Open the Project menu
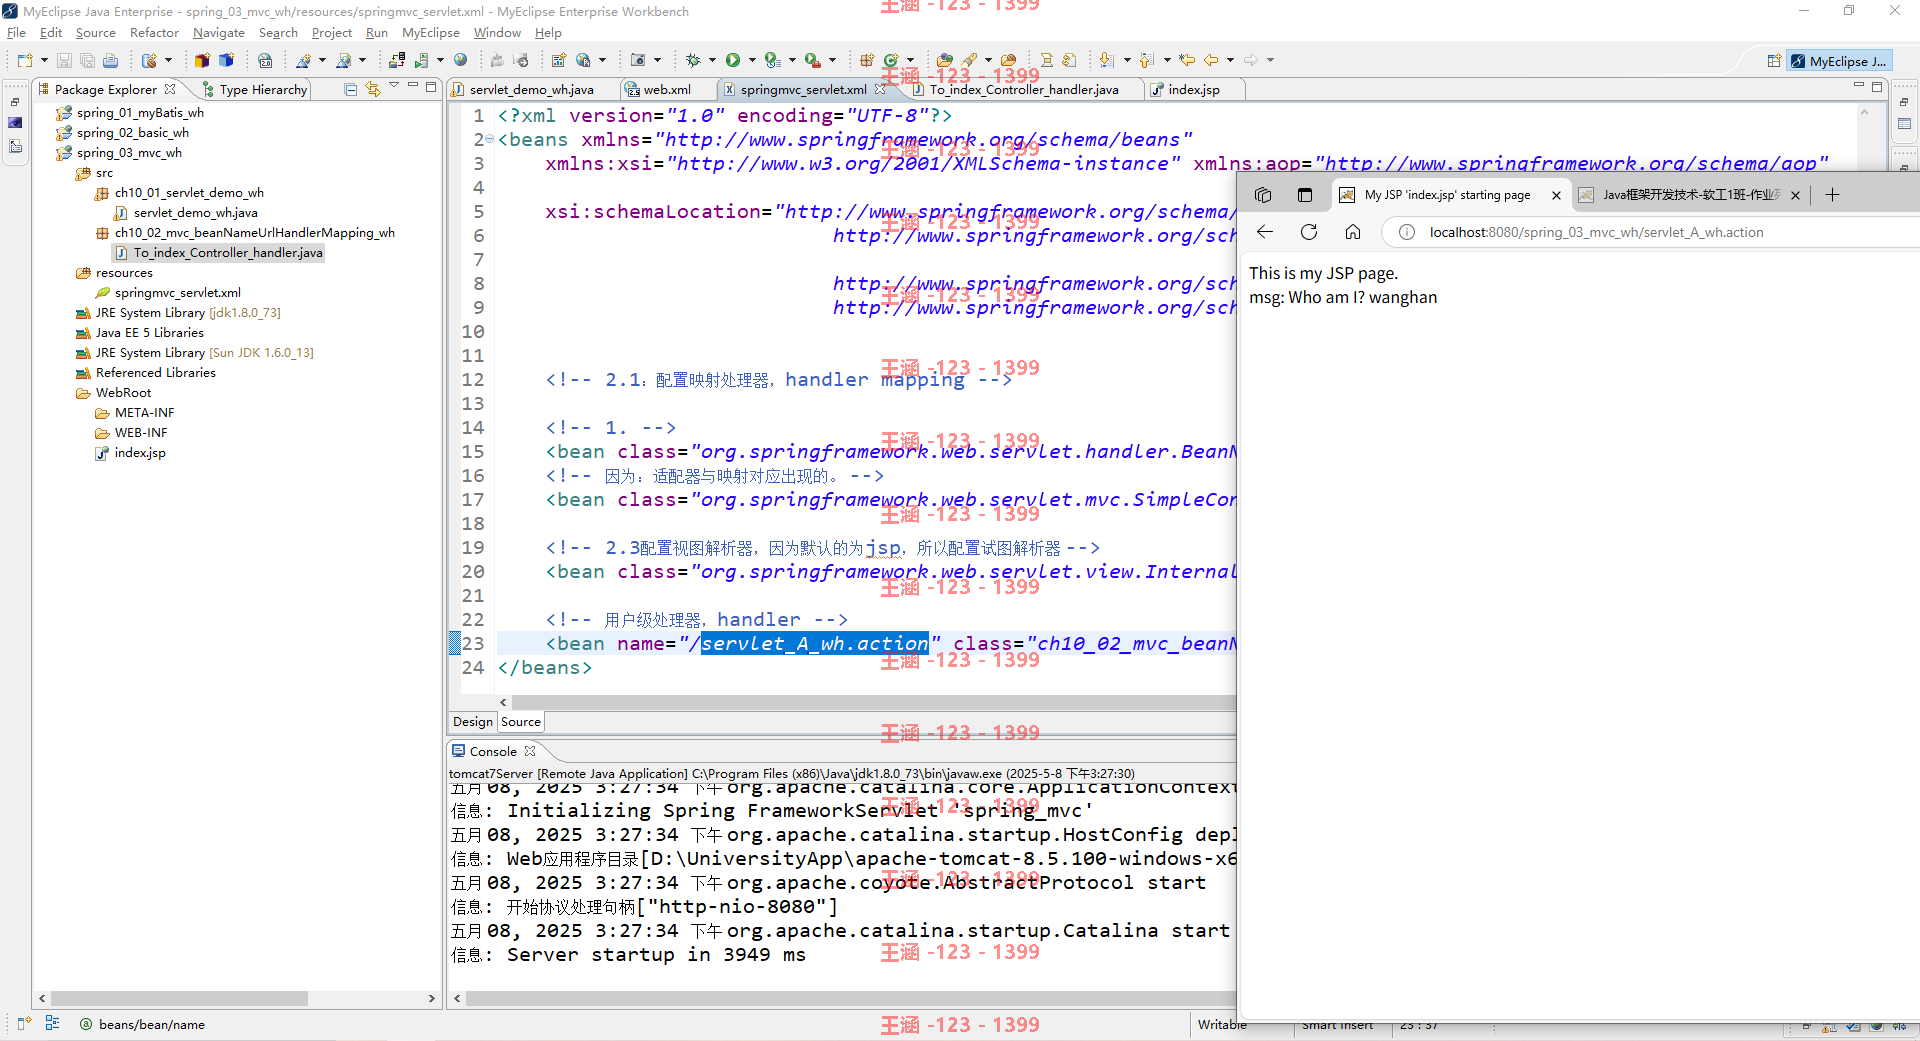 (332, 33)
